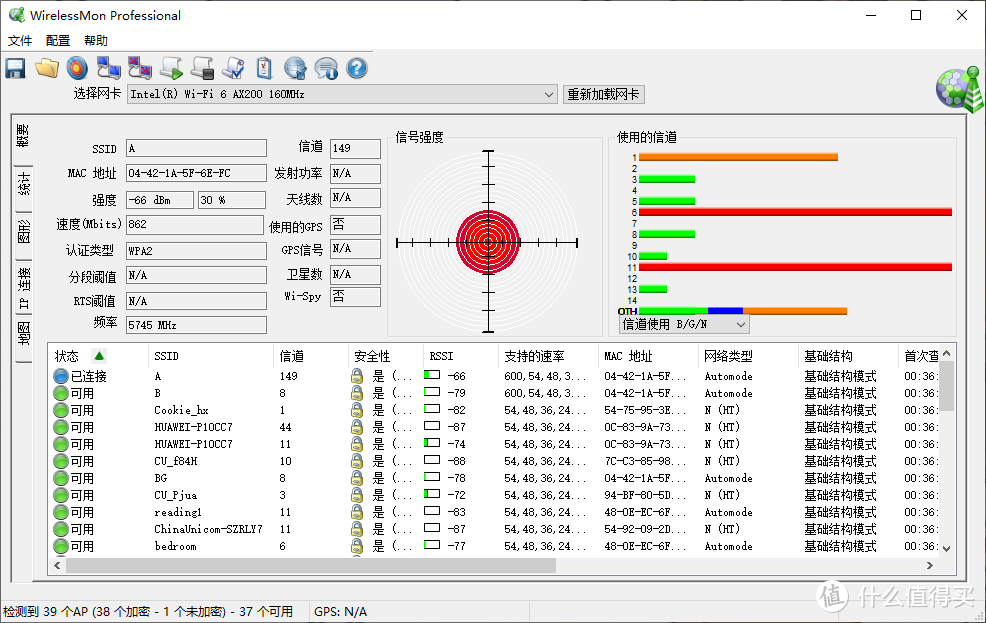Click the target reconnect icon
This screenshot has width=986, height=623.
[77, 67]
